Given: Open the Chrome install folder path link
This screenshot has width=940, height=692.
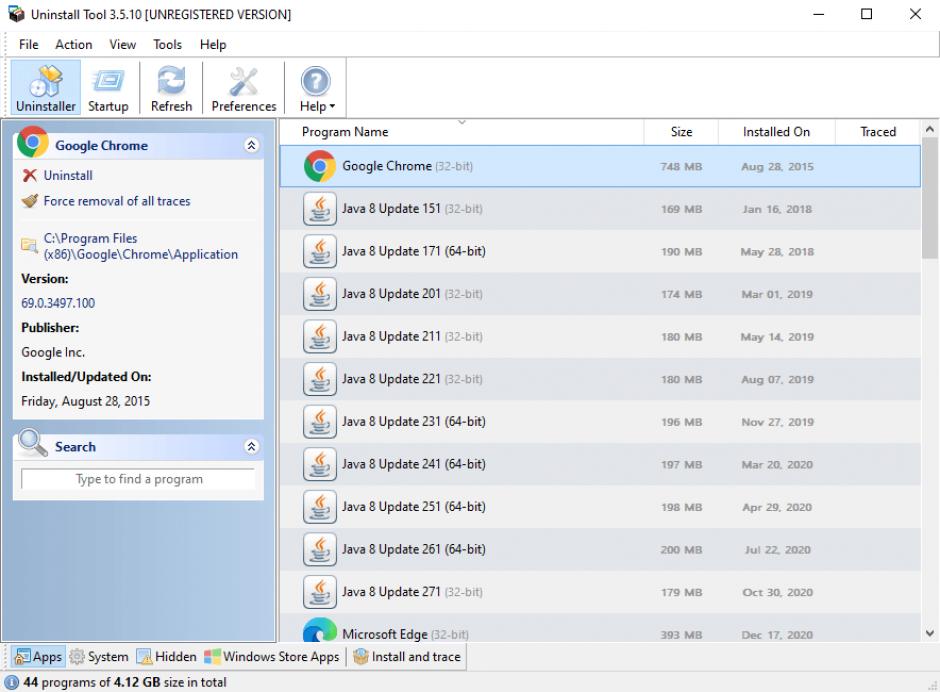Looking at the screenshot, I should 139,246.
